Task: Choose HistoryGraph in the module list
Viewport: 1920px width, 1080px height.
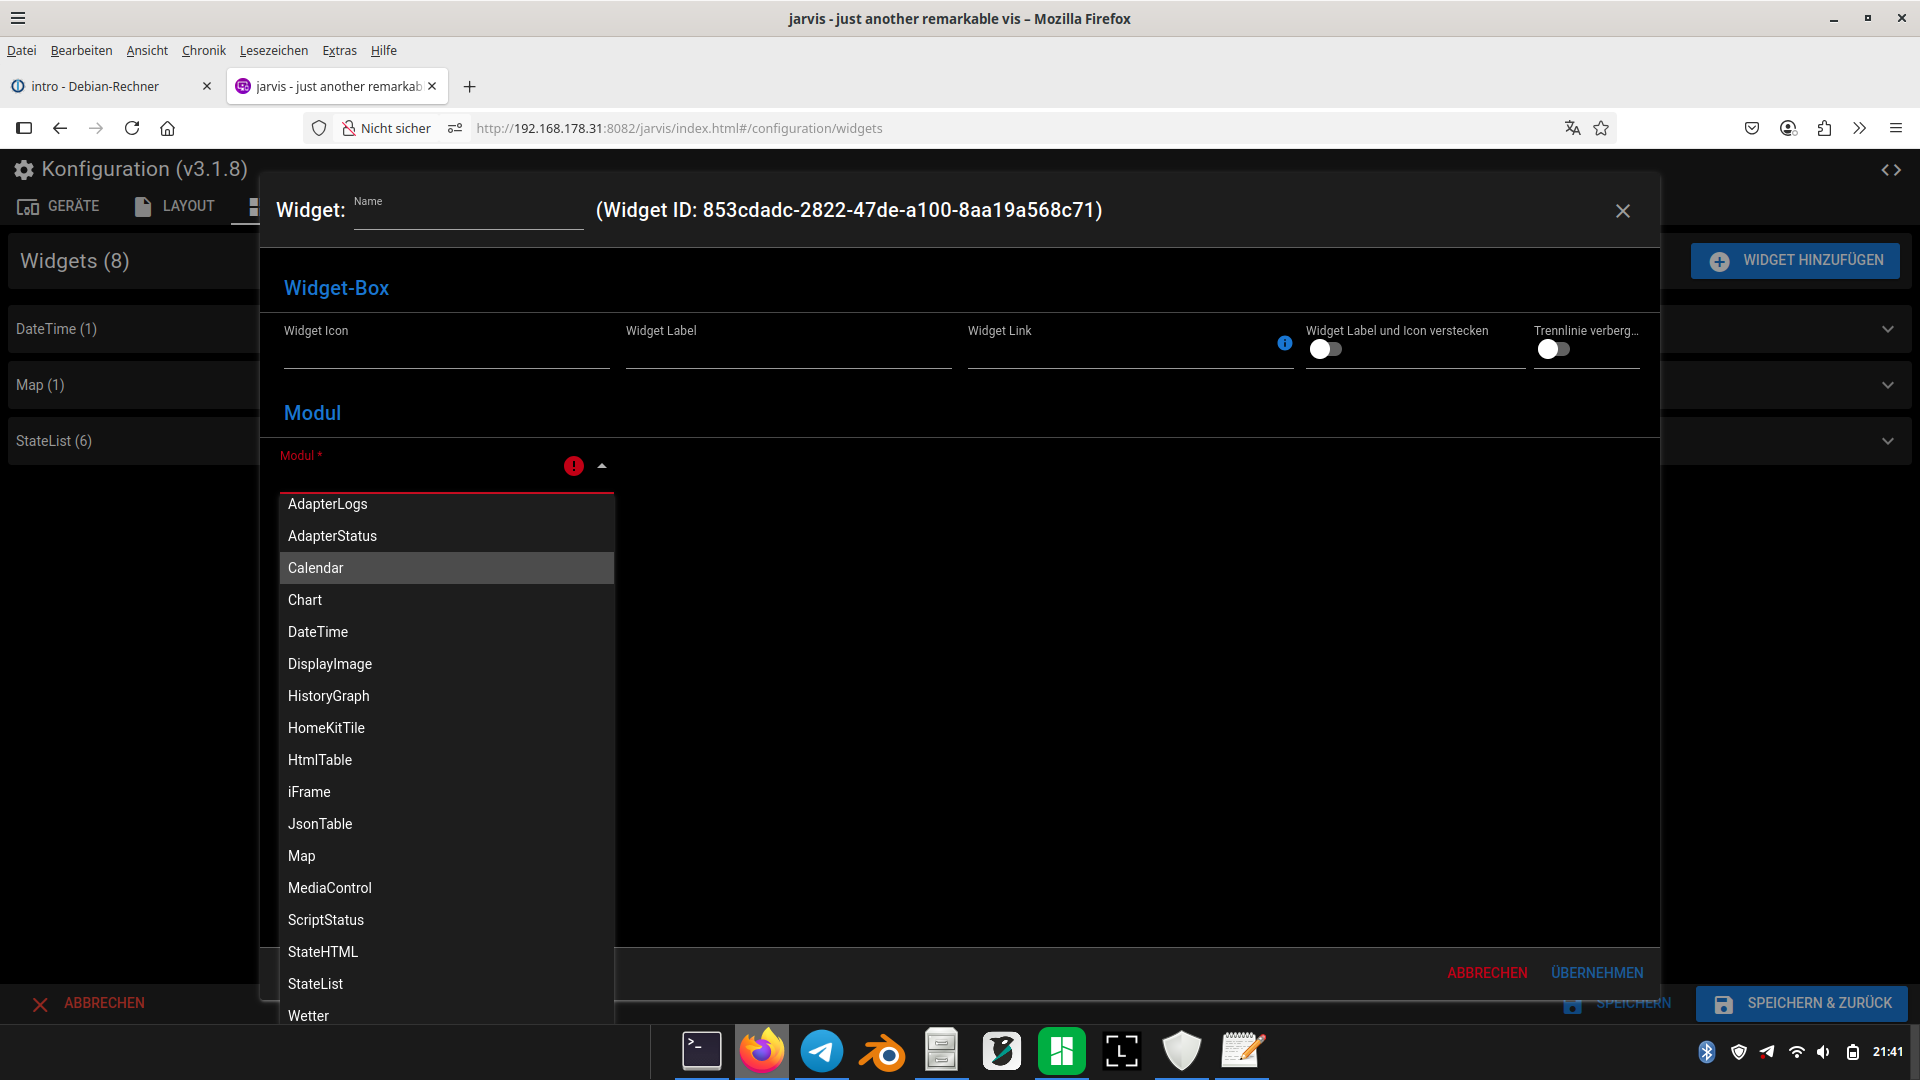Action: point(329,696)
